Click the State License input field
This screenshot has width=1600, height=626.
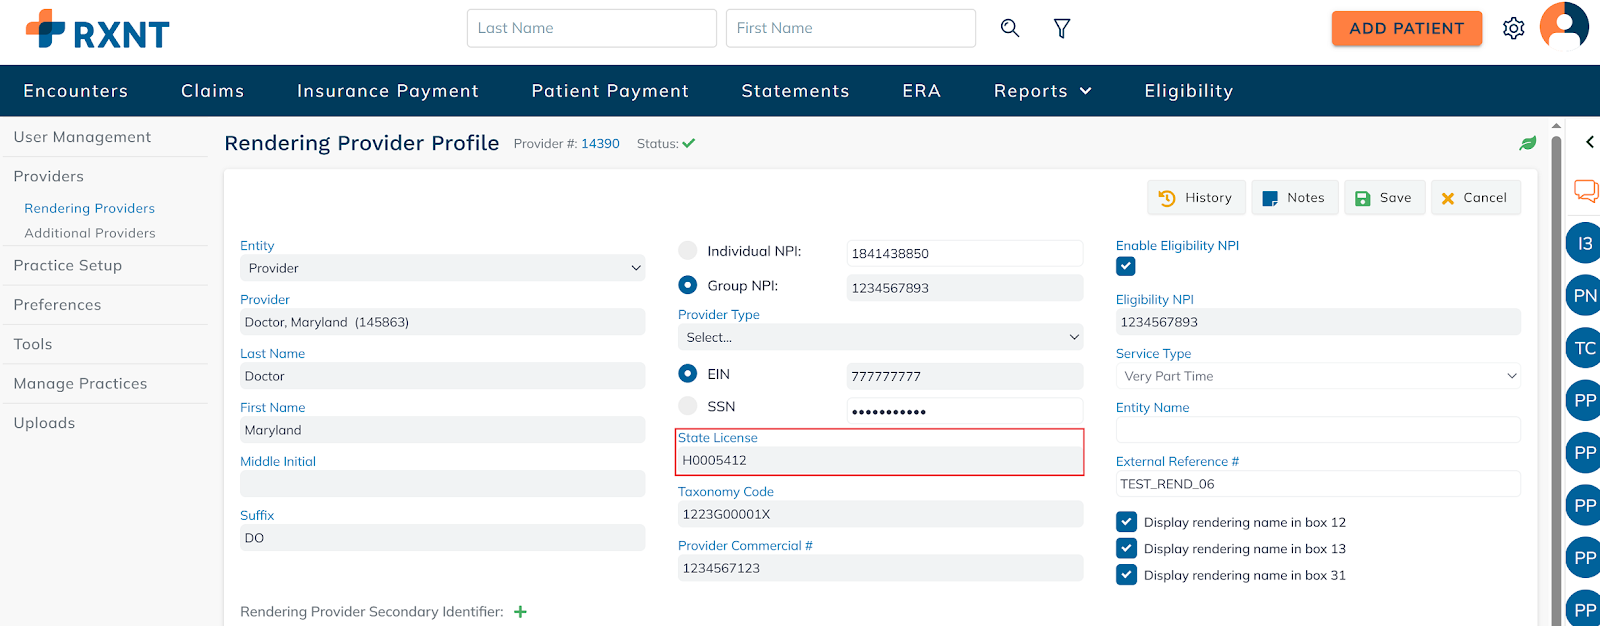pos(879,461)
